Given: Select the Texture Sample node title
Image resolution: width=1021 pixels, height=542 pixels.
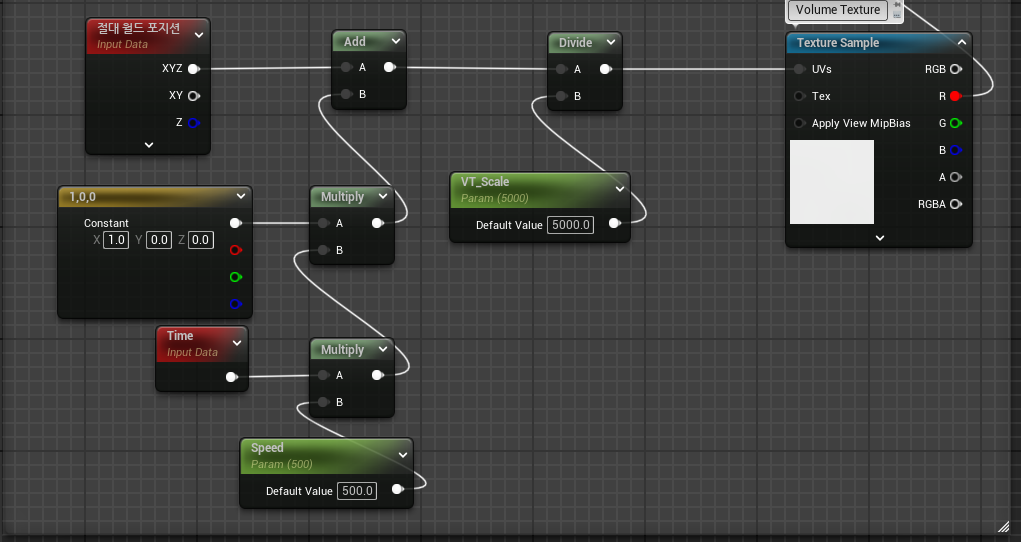Looking at the screenshot, I should pyautogui.click(x=837, y=42).
